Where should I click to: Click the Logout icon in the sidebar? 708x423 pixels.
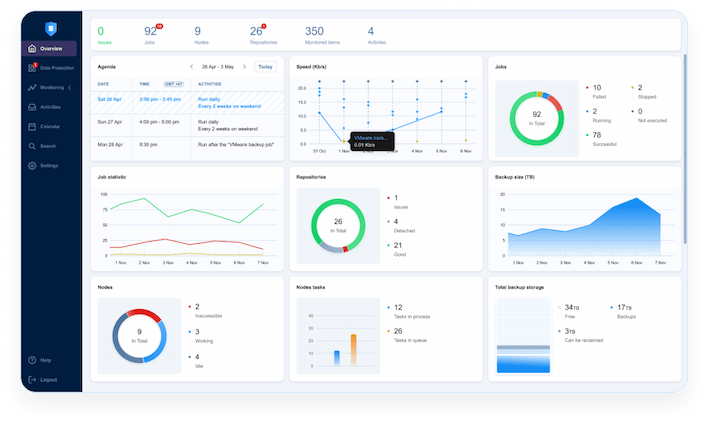coord(32,380)
